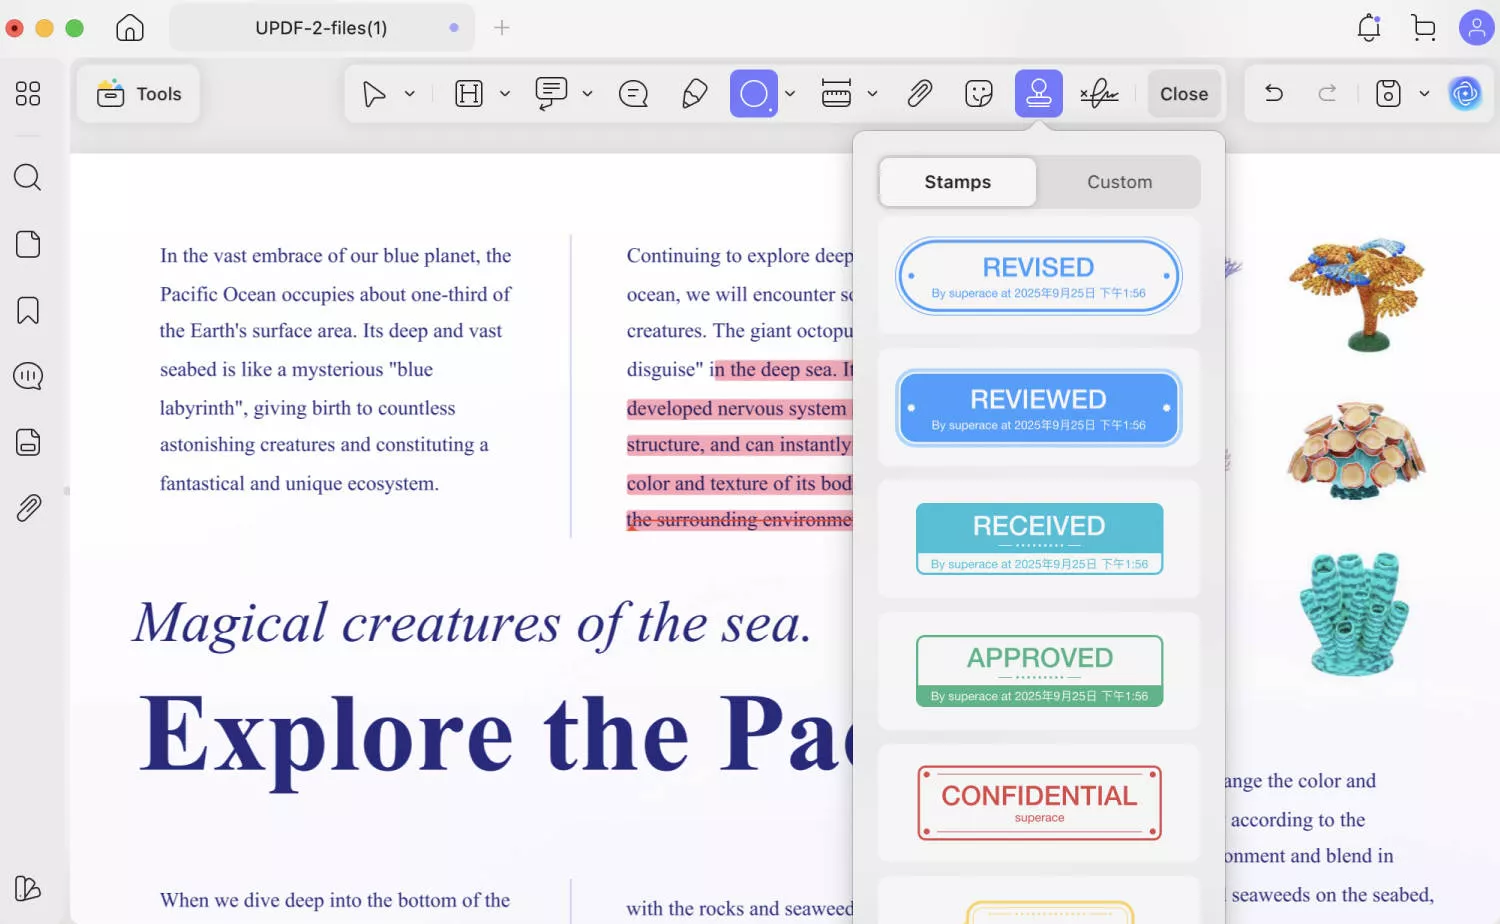Select the arrow selection tool
The image size is (1500, 924).
click(x=375, y=93)
